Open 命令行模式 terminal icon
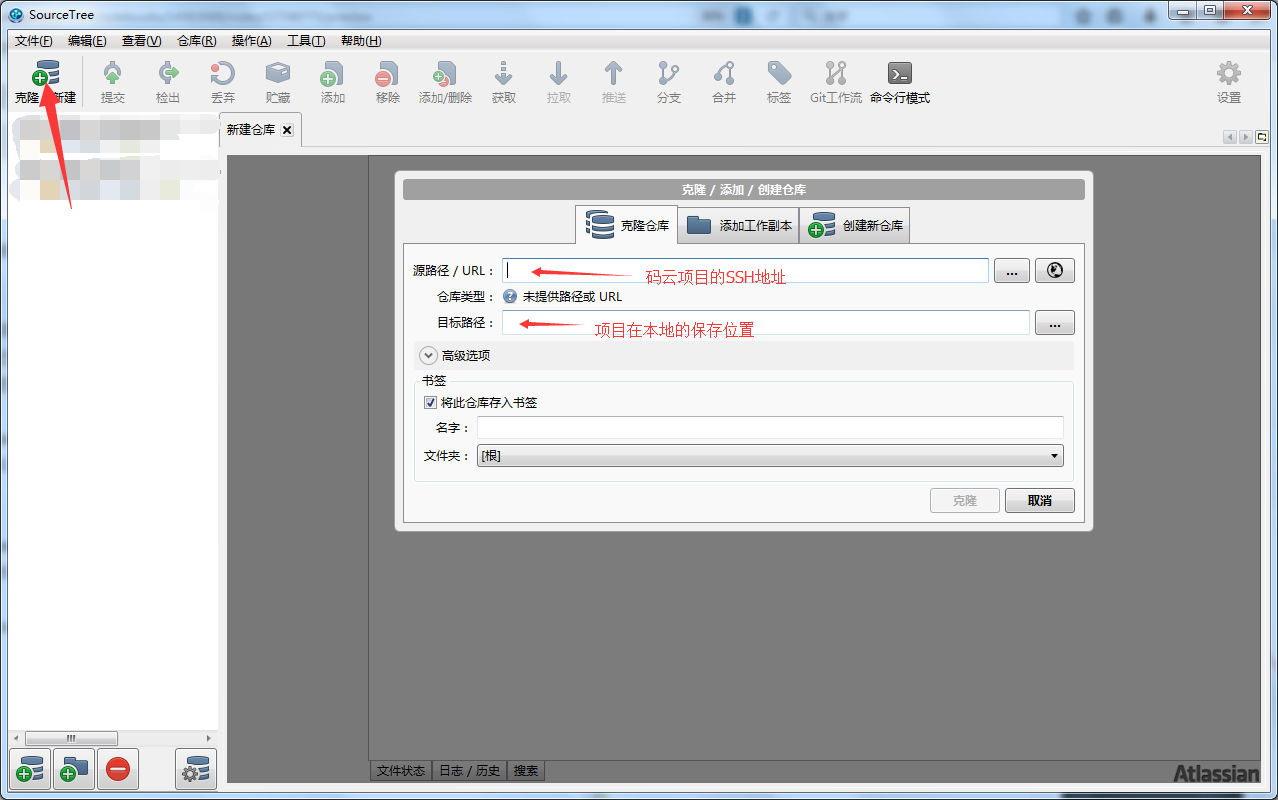1278x800 pixels. pos(900,73)
